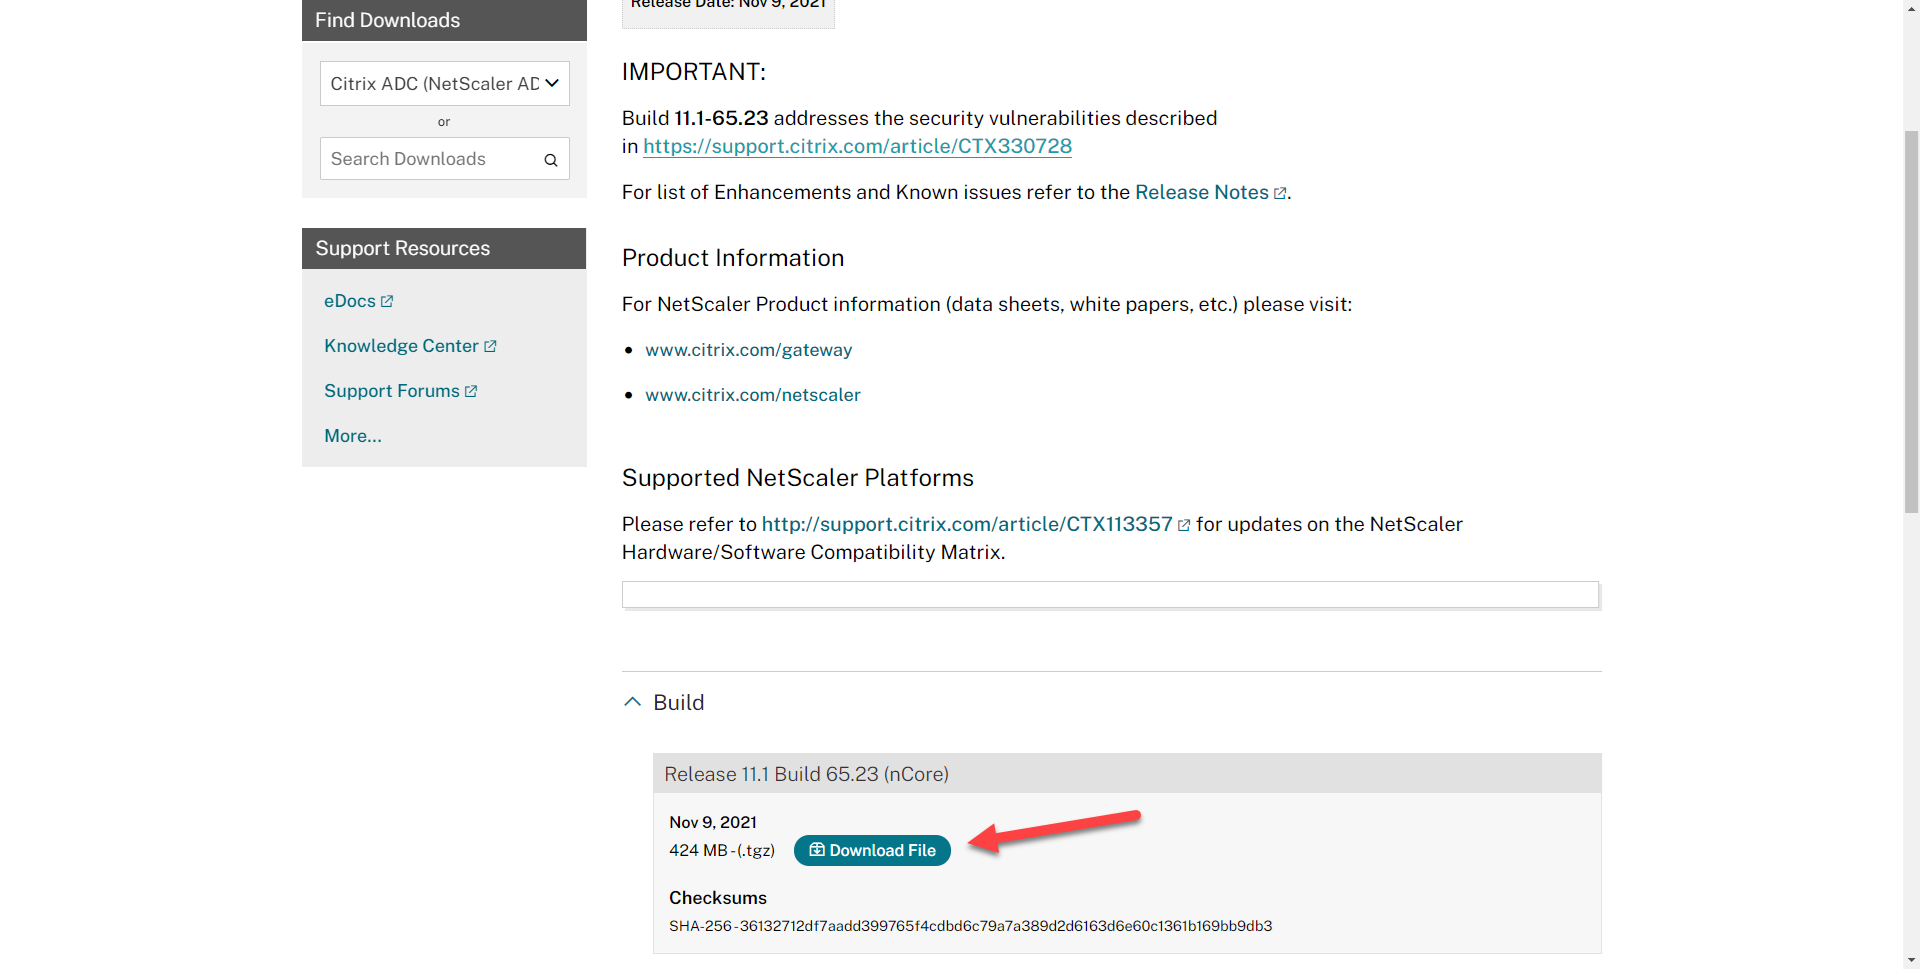Click the Download File button
This screenshot has height=969, width=1920.
(x=872, y=850)
